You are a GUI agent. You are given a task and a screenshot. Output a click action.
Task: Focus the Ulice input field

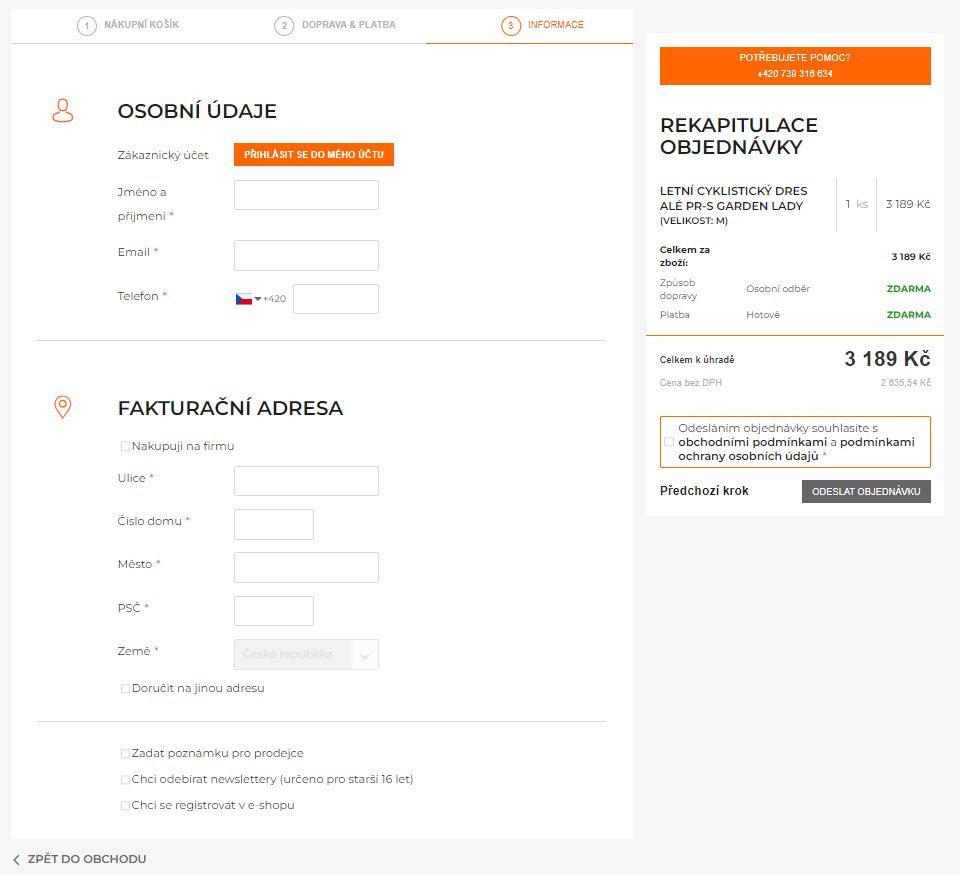coord(306,481)
